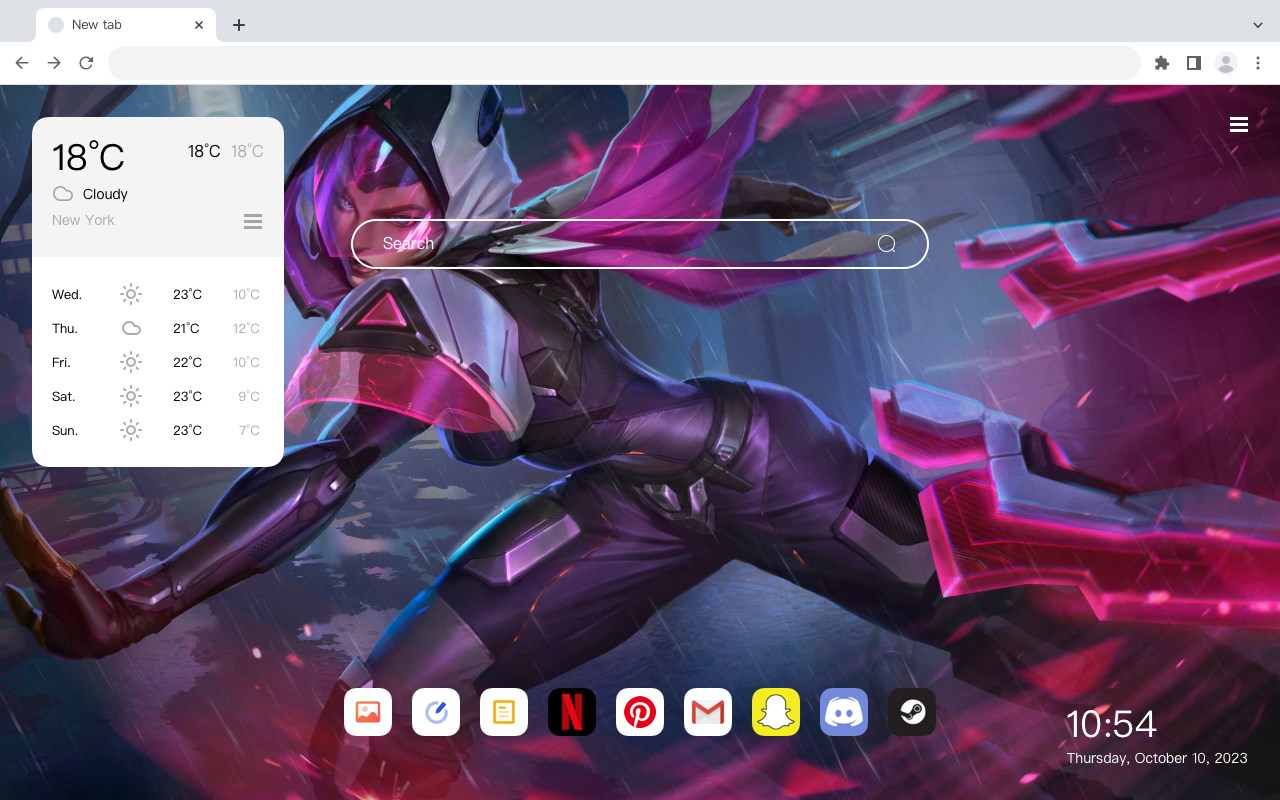Open the blue checkmark tasks shortcut
The image size is (1280, 800).
436,712
